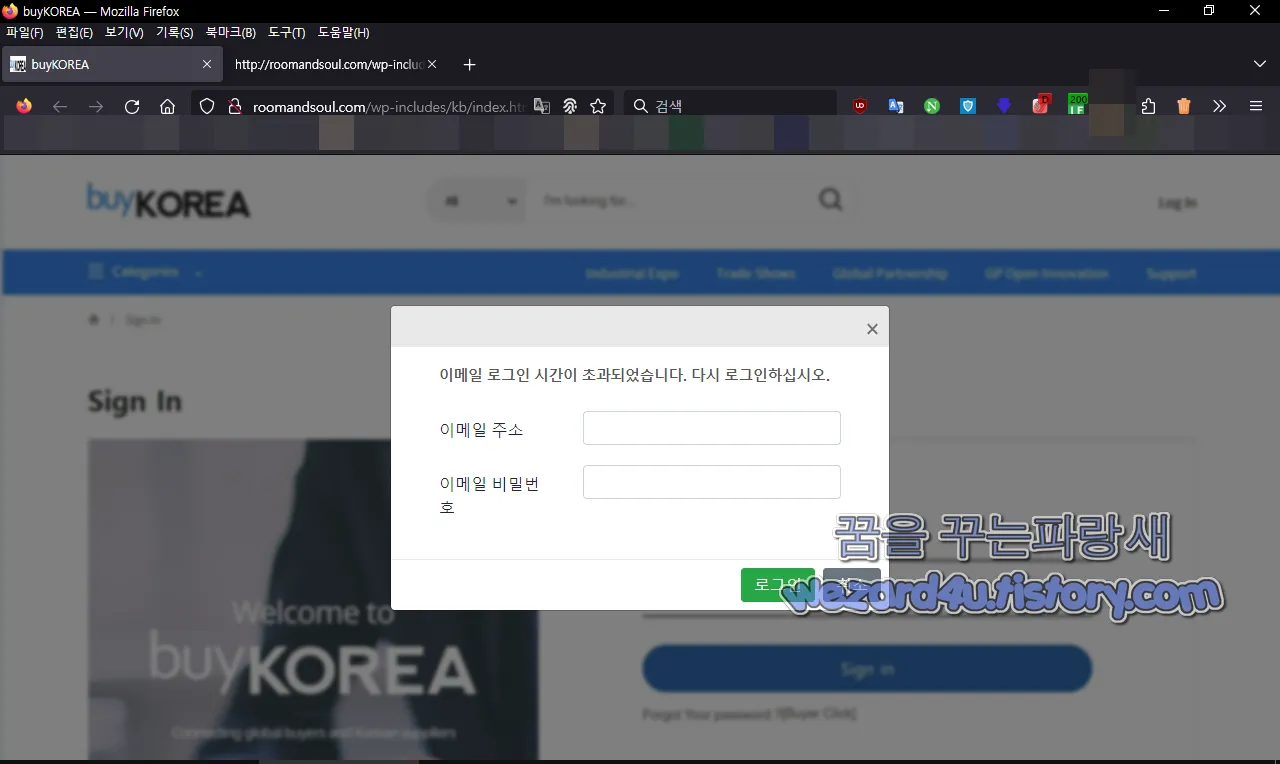Open 파일(F) menu
Screen dimensions: 1280x764
(x=25, y=33)
